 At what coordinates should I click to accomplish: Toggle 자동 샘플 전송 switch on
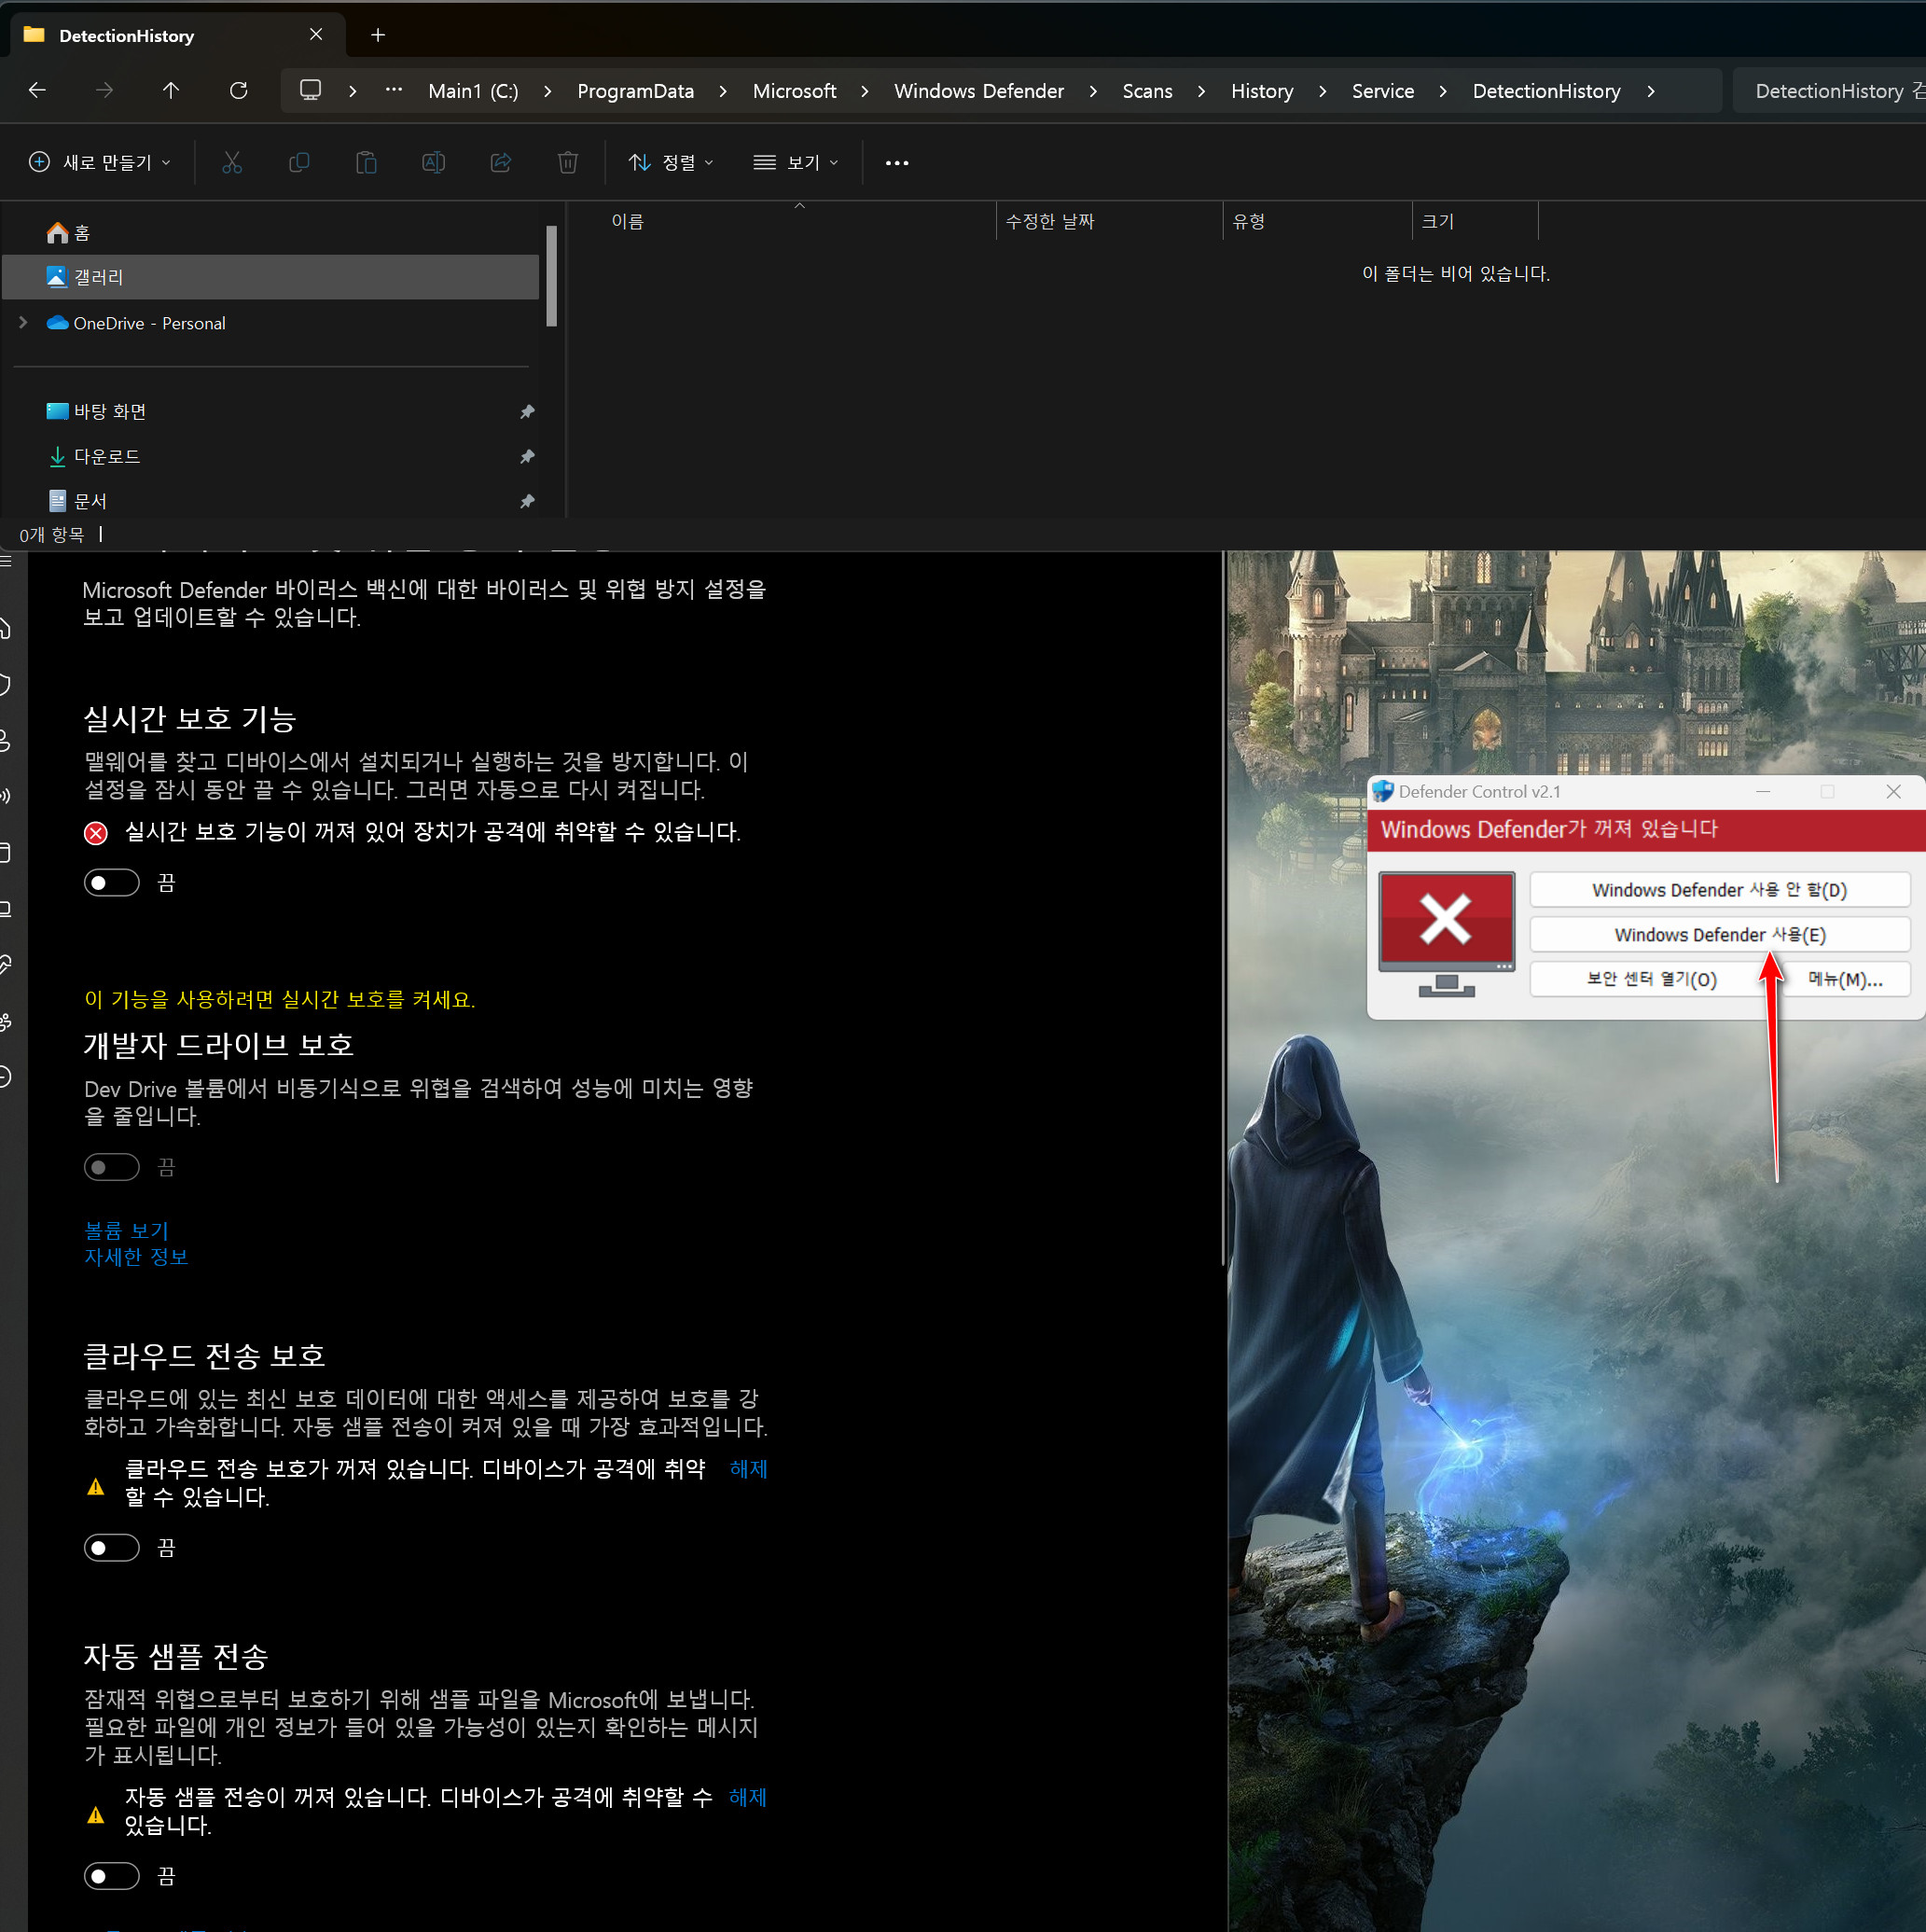point(112,1876)
